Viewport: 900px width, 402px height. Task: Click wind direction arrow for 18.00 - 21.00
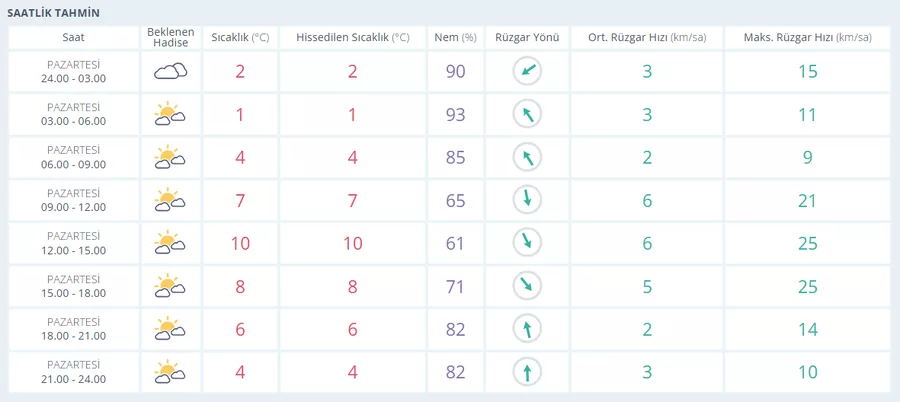click(526, 329)
